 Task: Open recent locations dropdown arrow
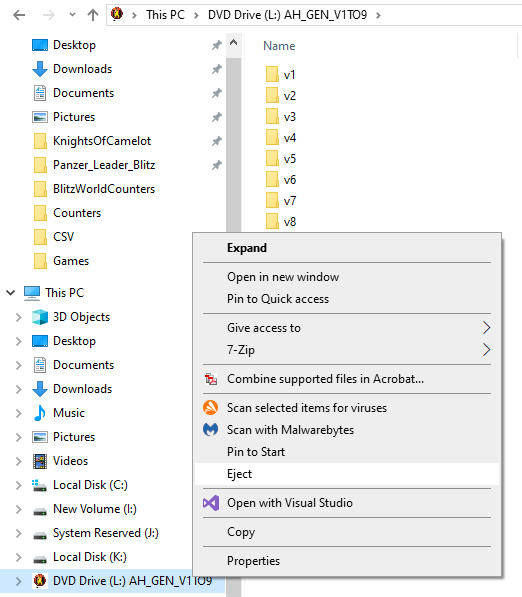tap(72, 15)
